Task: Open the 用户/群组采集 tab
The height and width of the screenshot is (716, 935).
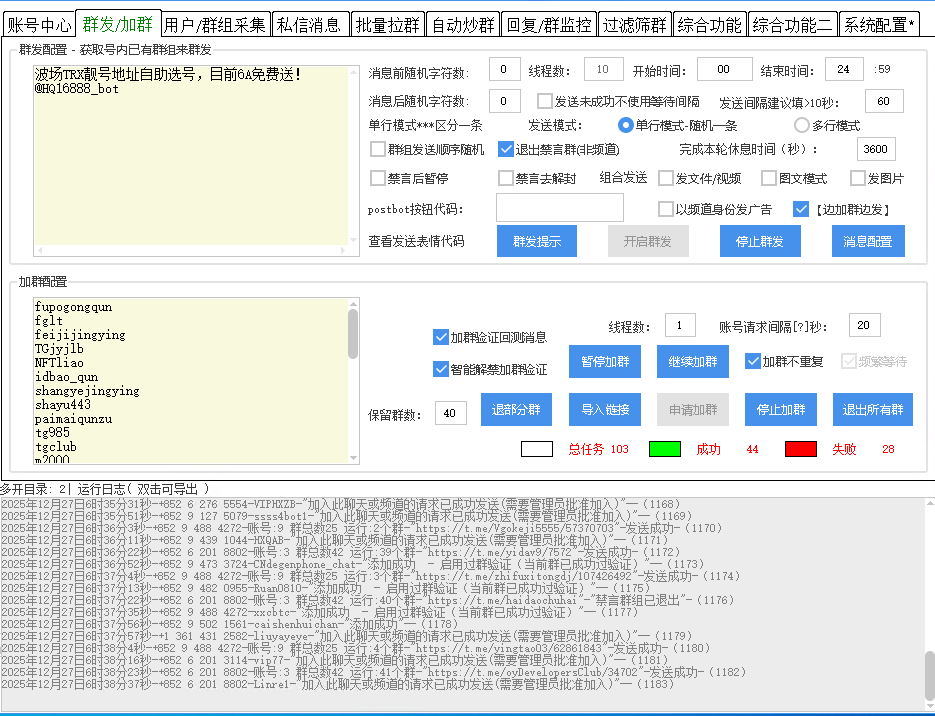Action: [215, 25]
